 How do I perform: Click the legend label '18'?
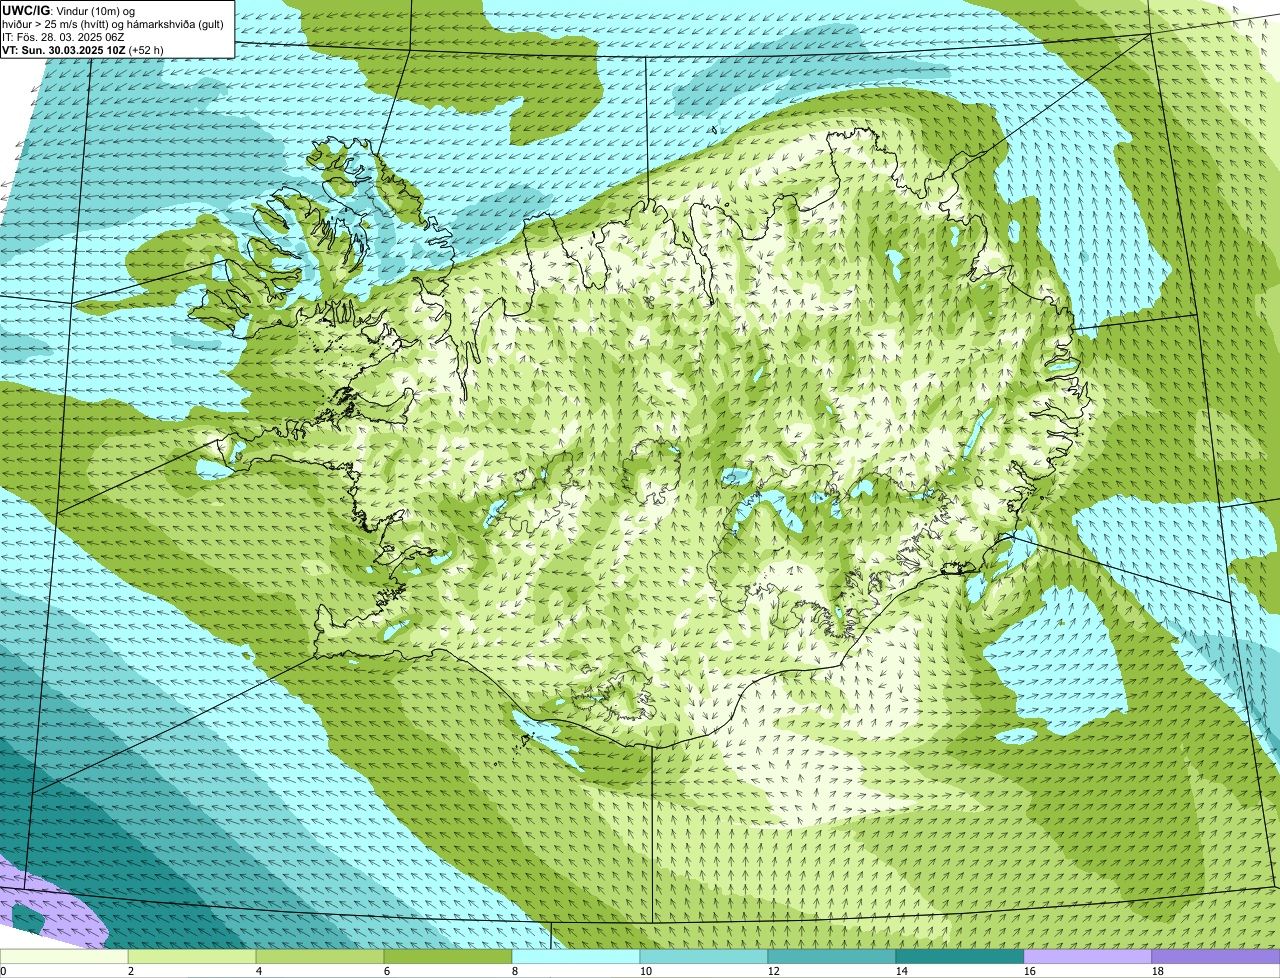[x=1158, y=971]
